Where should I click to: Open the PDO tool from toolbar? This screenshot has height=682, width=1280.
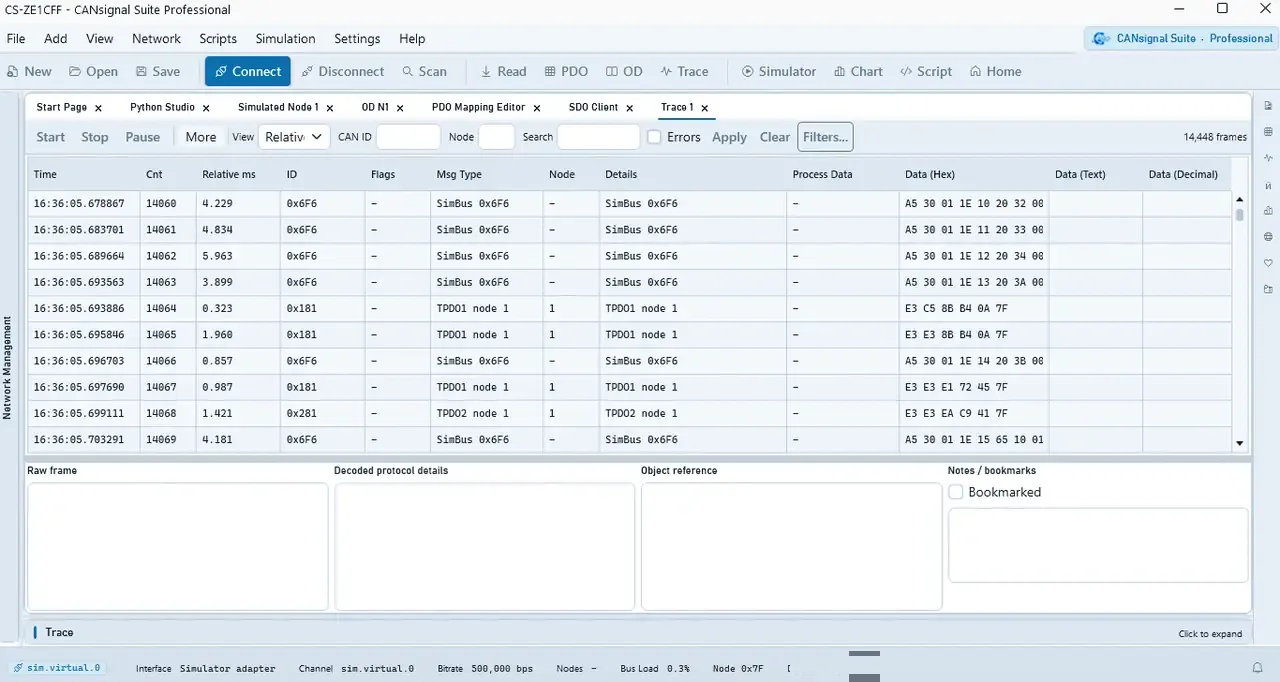[567, 71]
